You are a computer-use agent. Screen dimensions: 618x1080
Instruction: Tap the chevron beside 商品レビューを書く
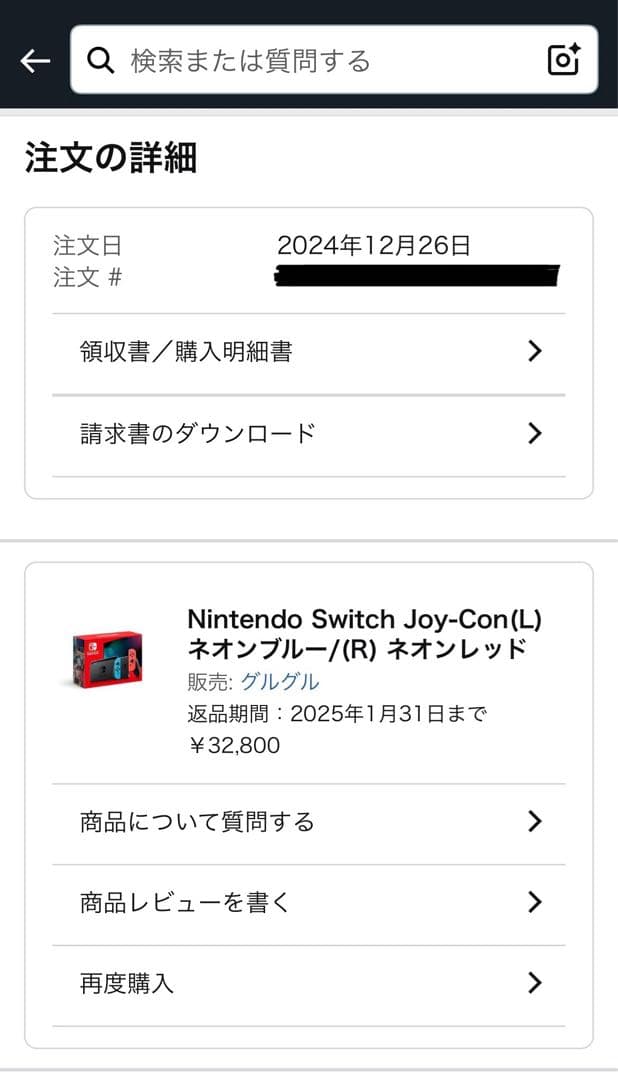(535, 902)
